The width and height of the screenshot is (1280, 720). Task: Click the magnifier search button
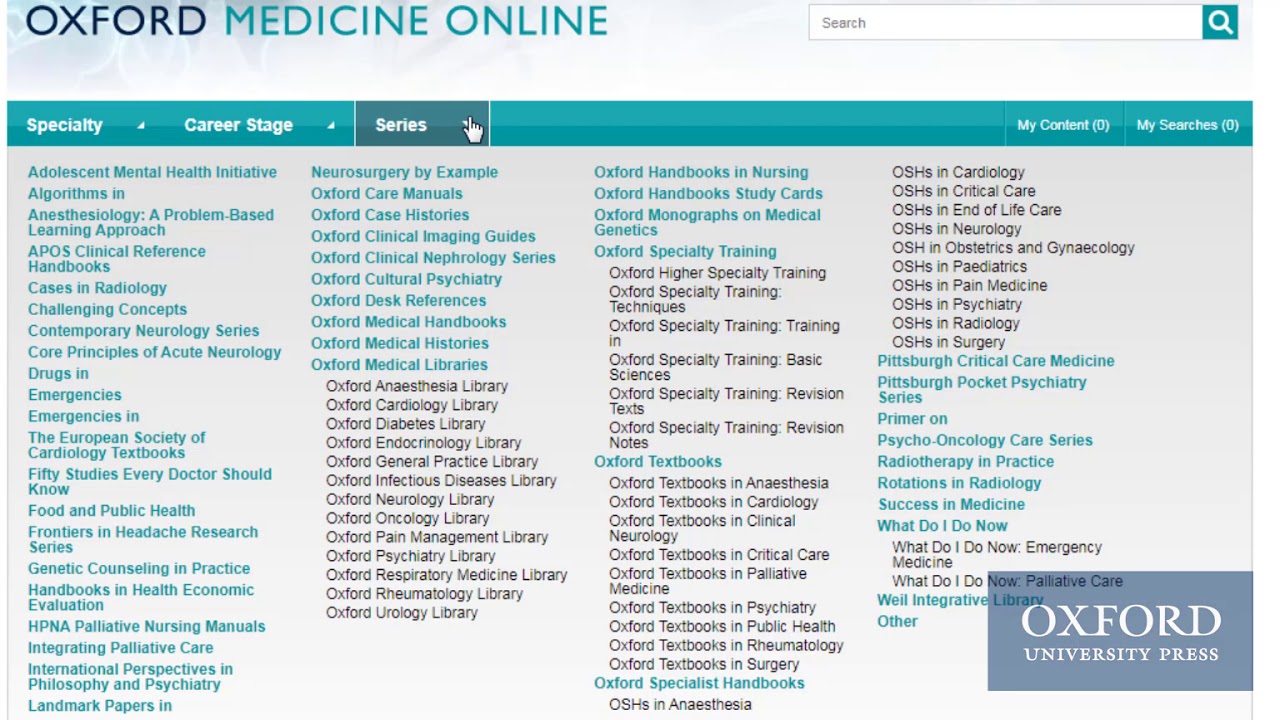1220,22
